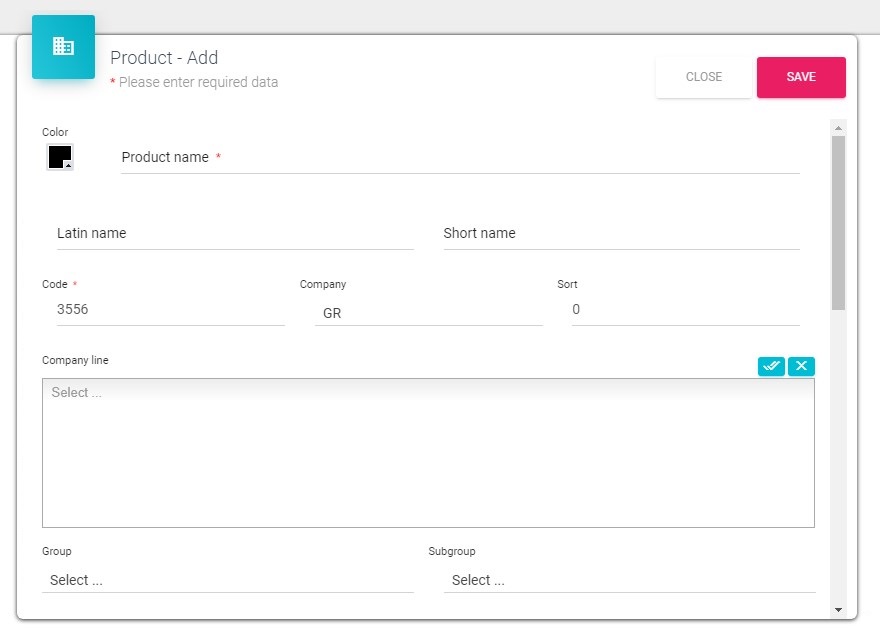Image resolution: width=880 pixels, height=641 pixels.
Task: Click the scrollbar up arrow
Action: pos(838,128)
